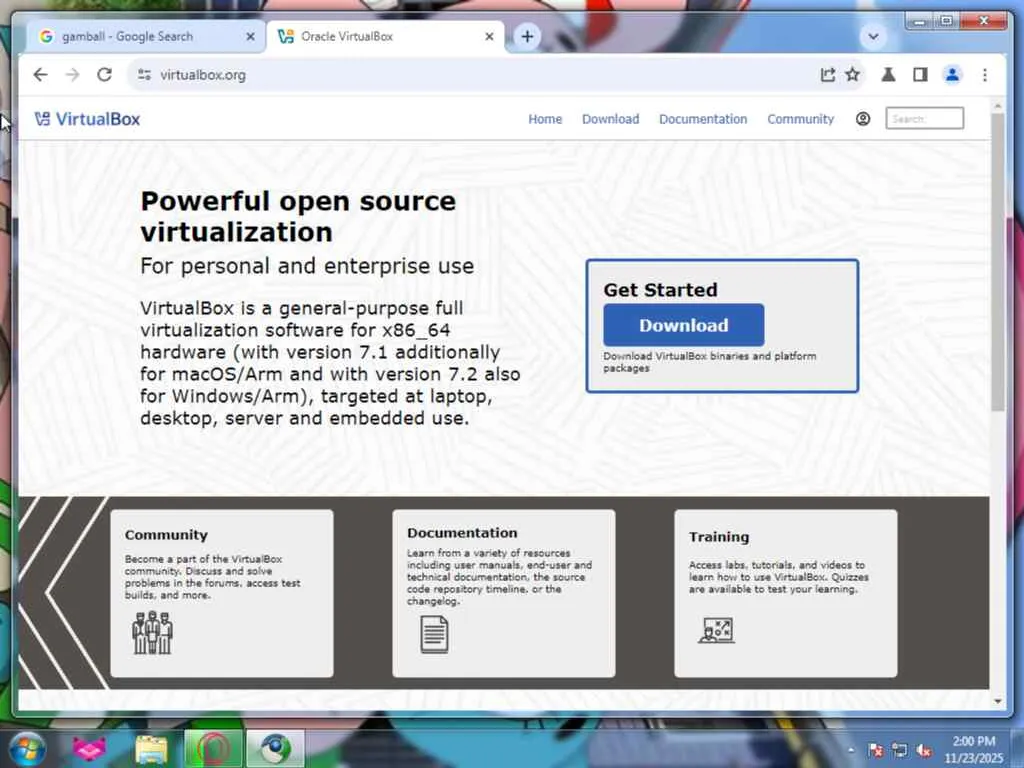Close the gamball Google Search tab
The height and width of the screenshot is (768, 1024).
250,37
